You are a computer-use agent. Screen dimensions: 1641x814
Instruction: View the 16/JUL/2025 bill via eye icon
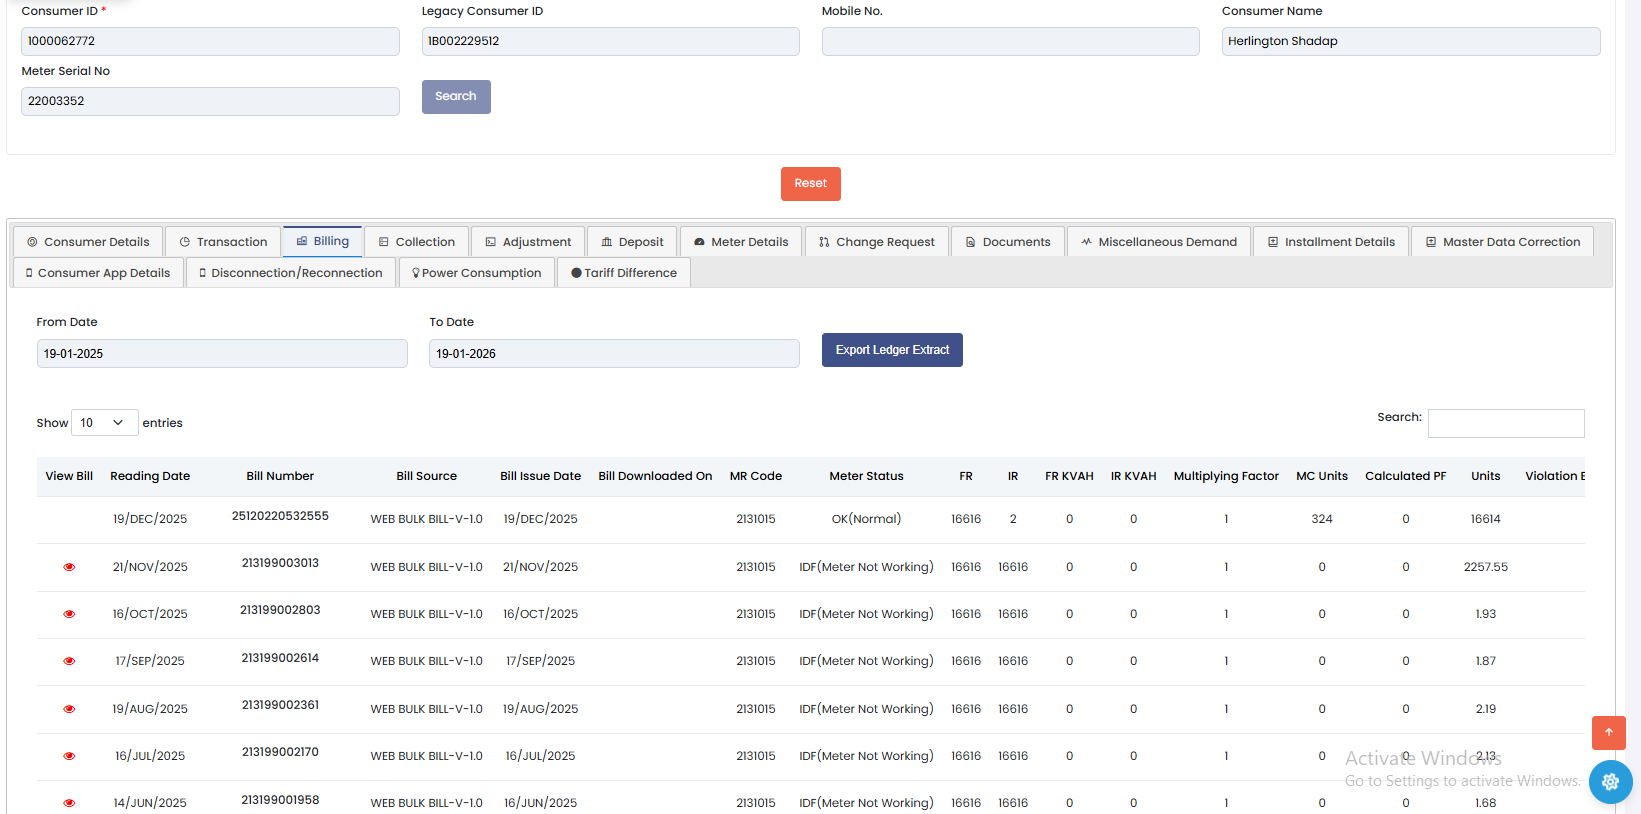tap(69, 756)
